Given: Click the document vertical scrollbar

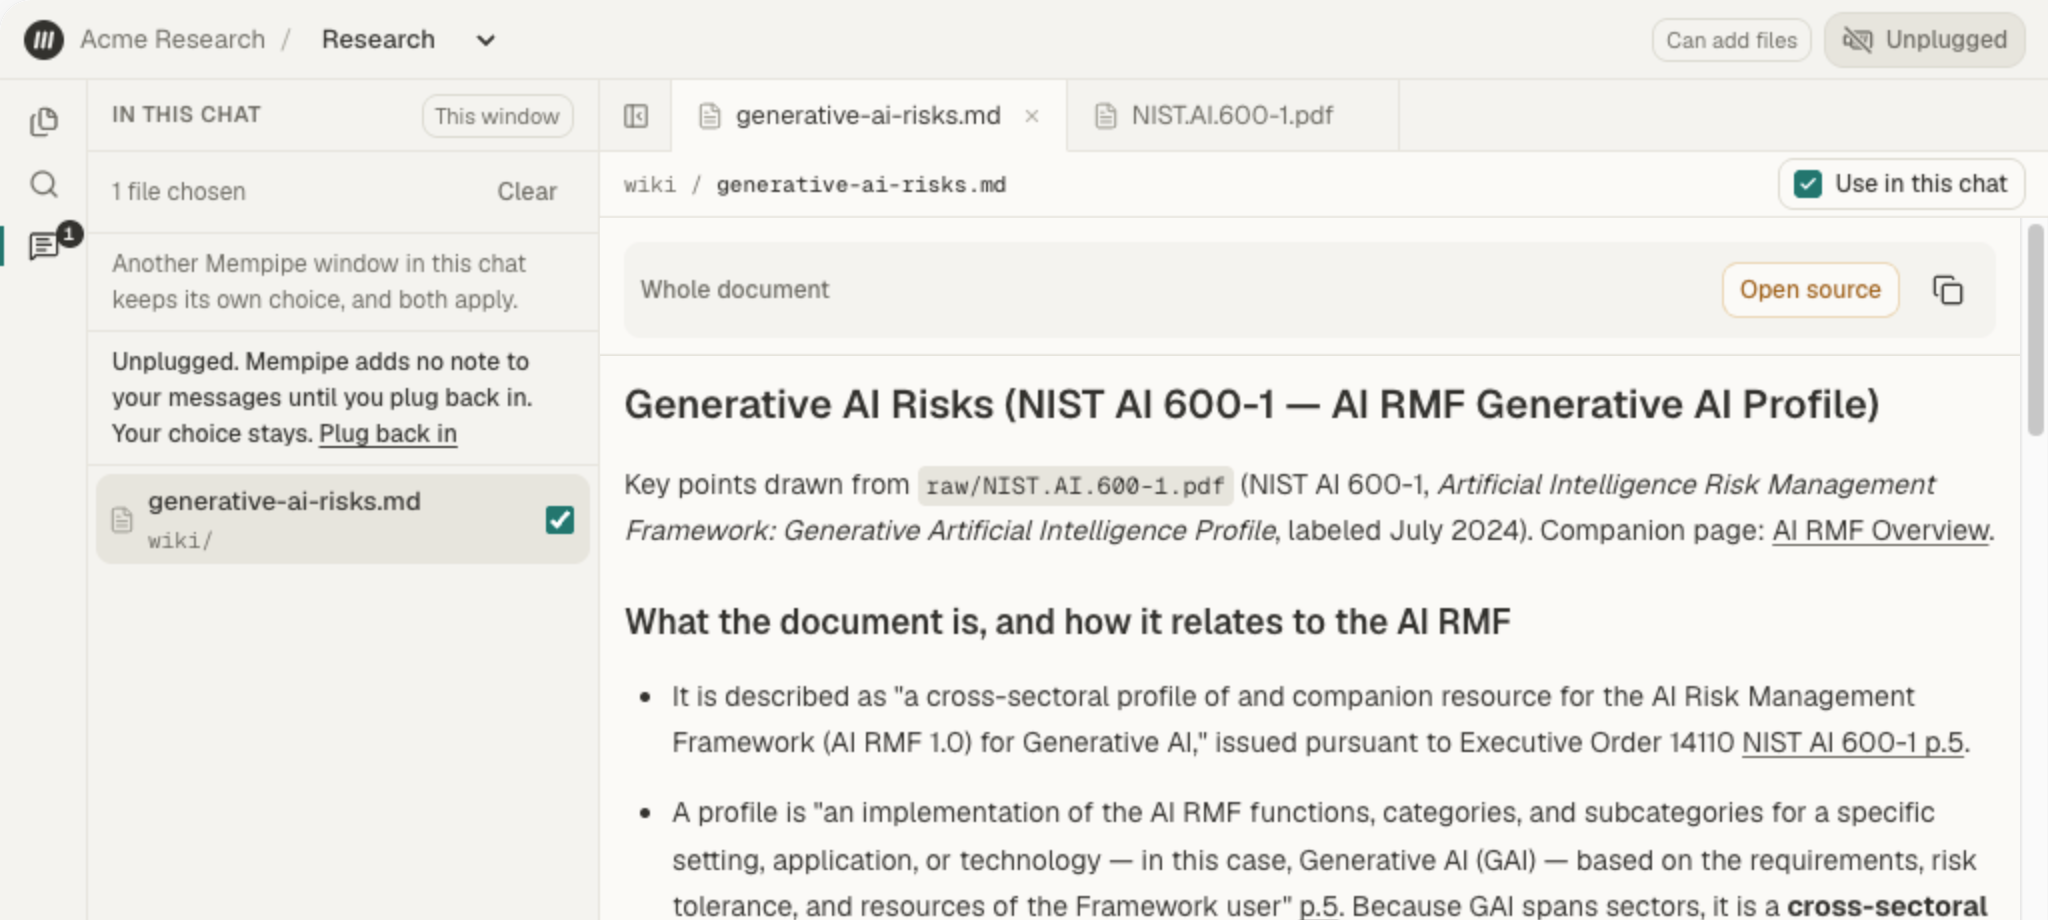Looking at the screenshot, I should [2035, 330].
